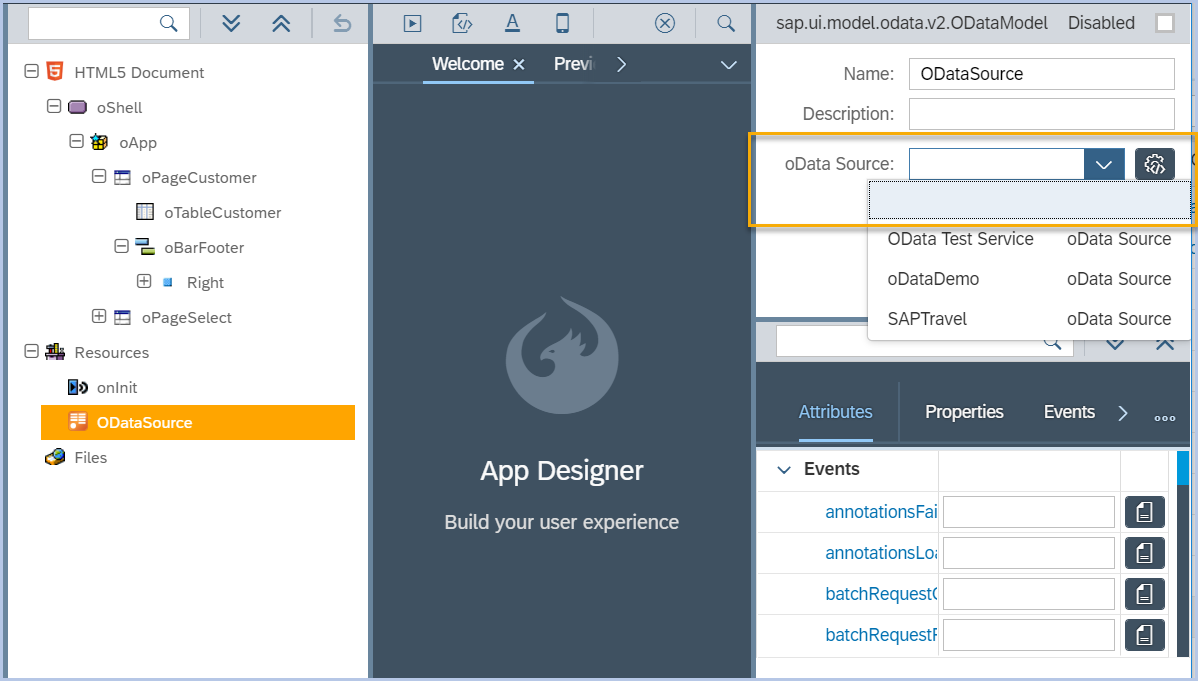Screen dimensions: 1198x681
Task: Disable the checkbox next to Disabled label
Action: point(1166,22)
